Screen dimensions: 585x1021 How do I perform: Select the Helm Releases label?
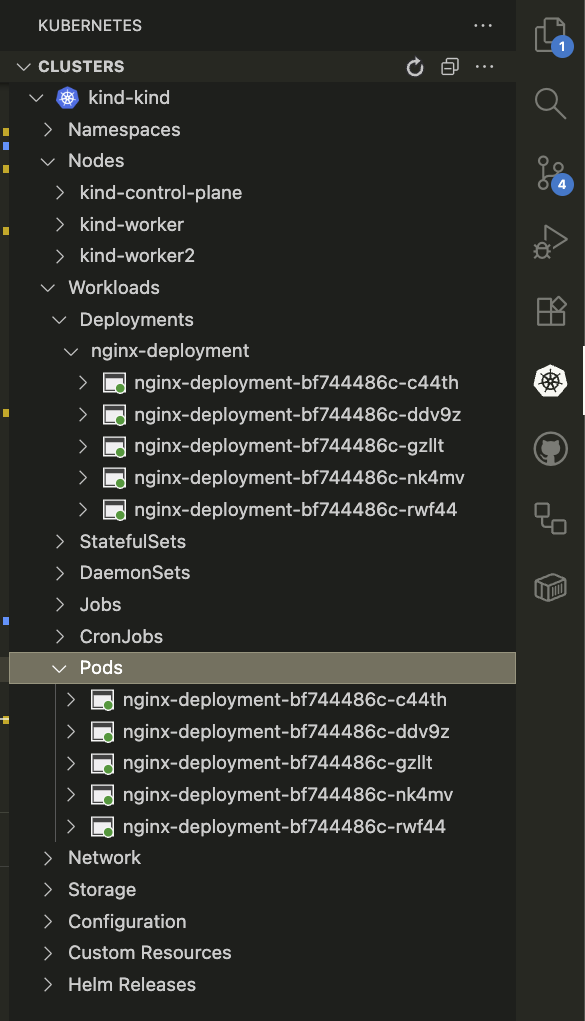[x=132, y=985]
